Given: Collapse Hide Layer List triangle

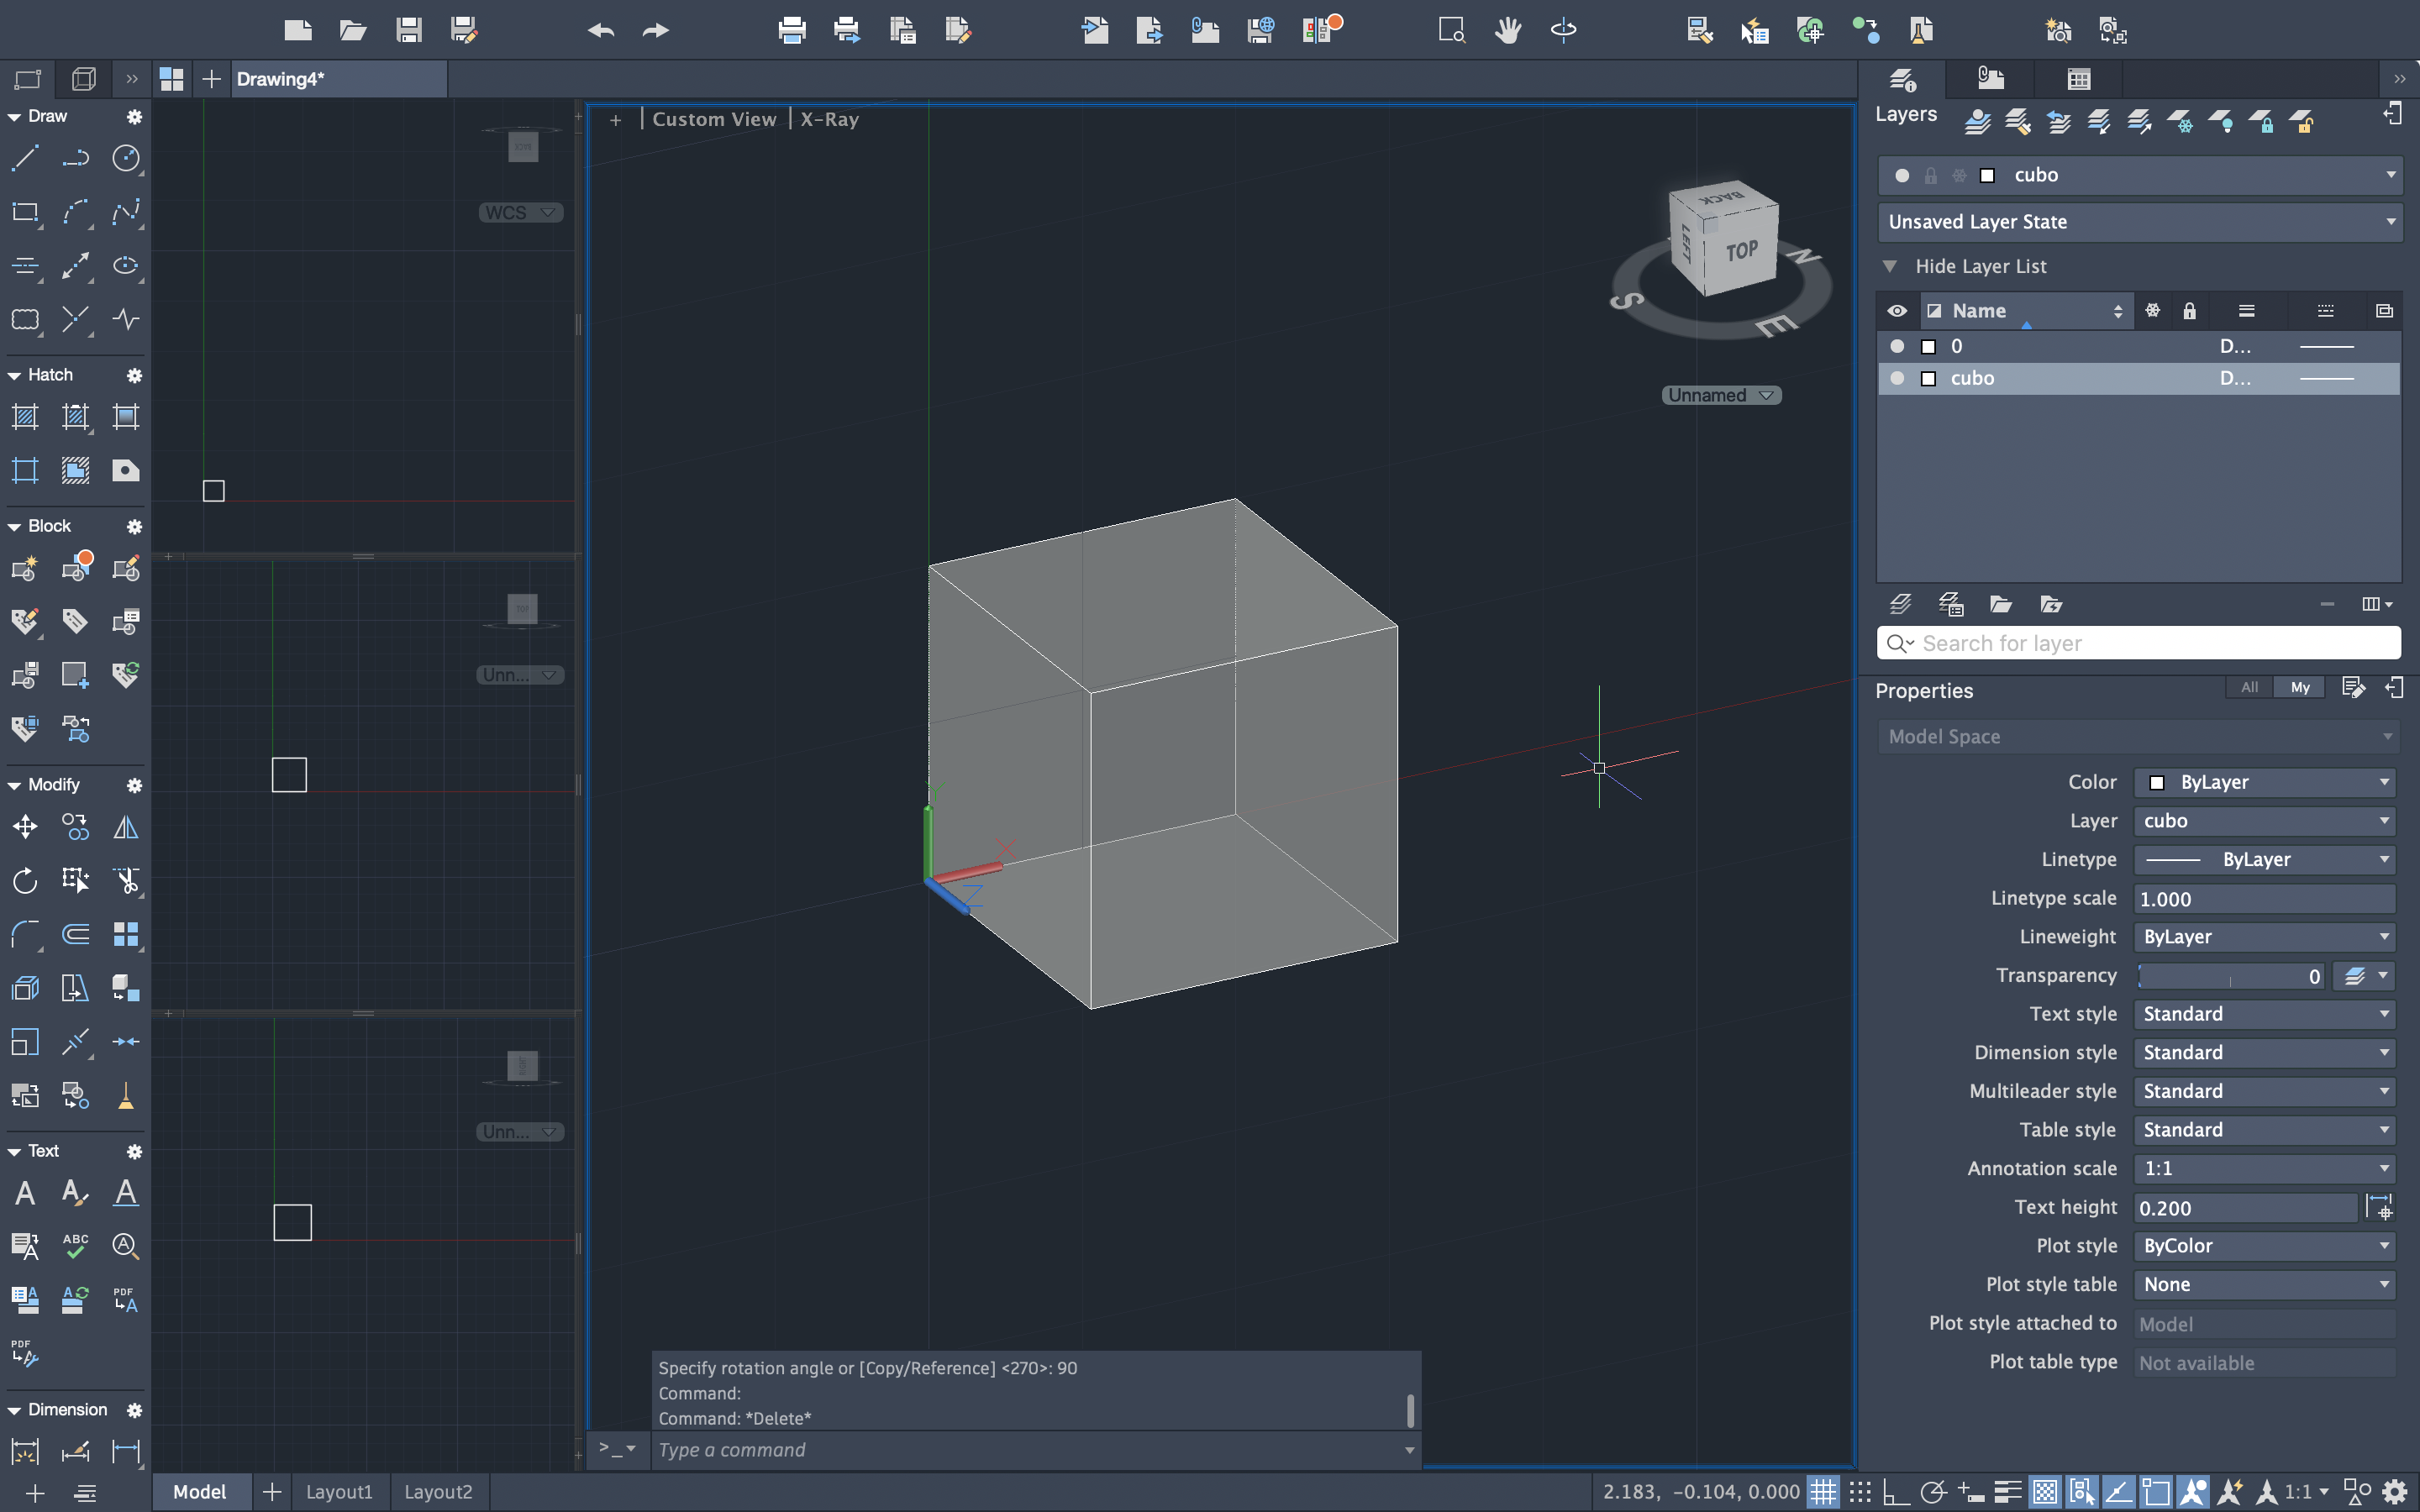Looking at the screenshot, I should click(1890, 266).
